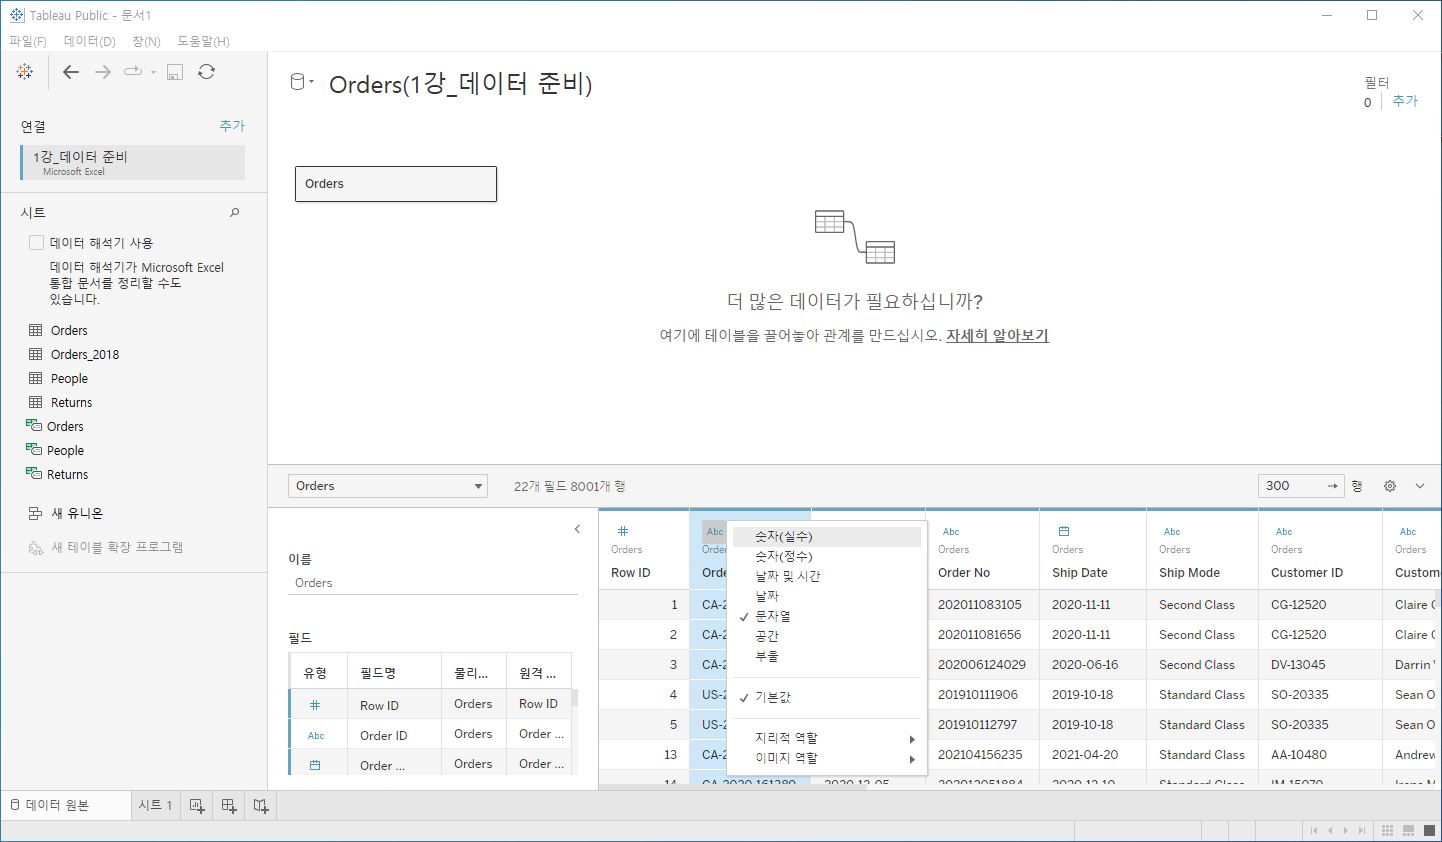Click the Abc type icon of Order ID
The image size is (1442, 842).
coord(714,531)
